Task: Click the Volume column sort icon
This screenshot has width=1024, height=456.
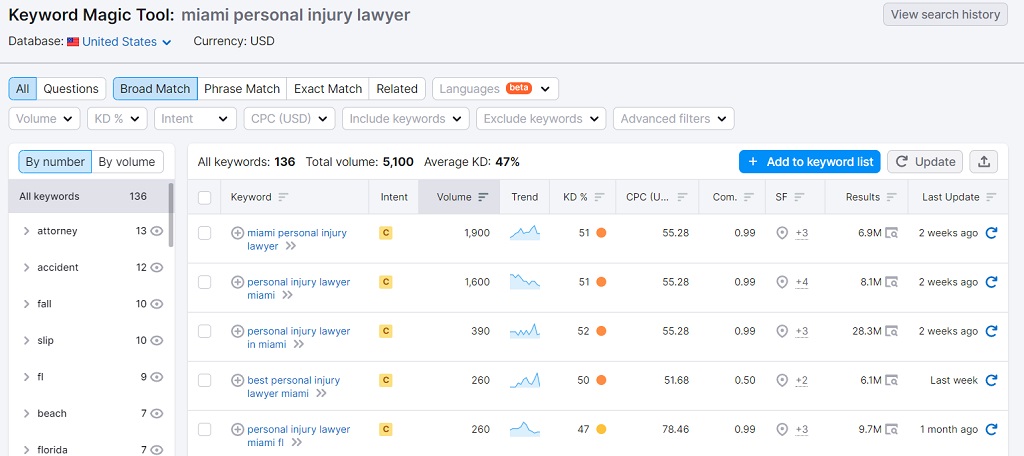Action: point(484,197)
